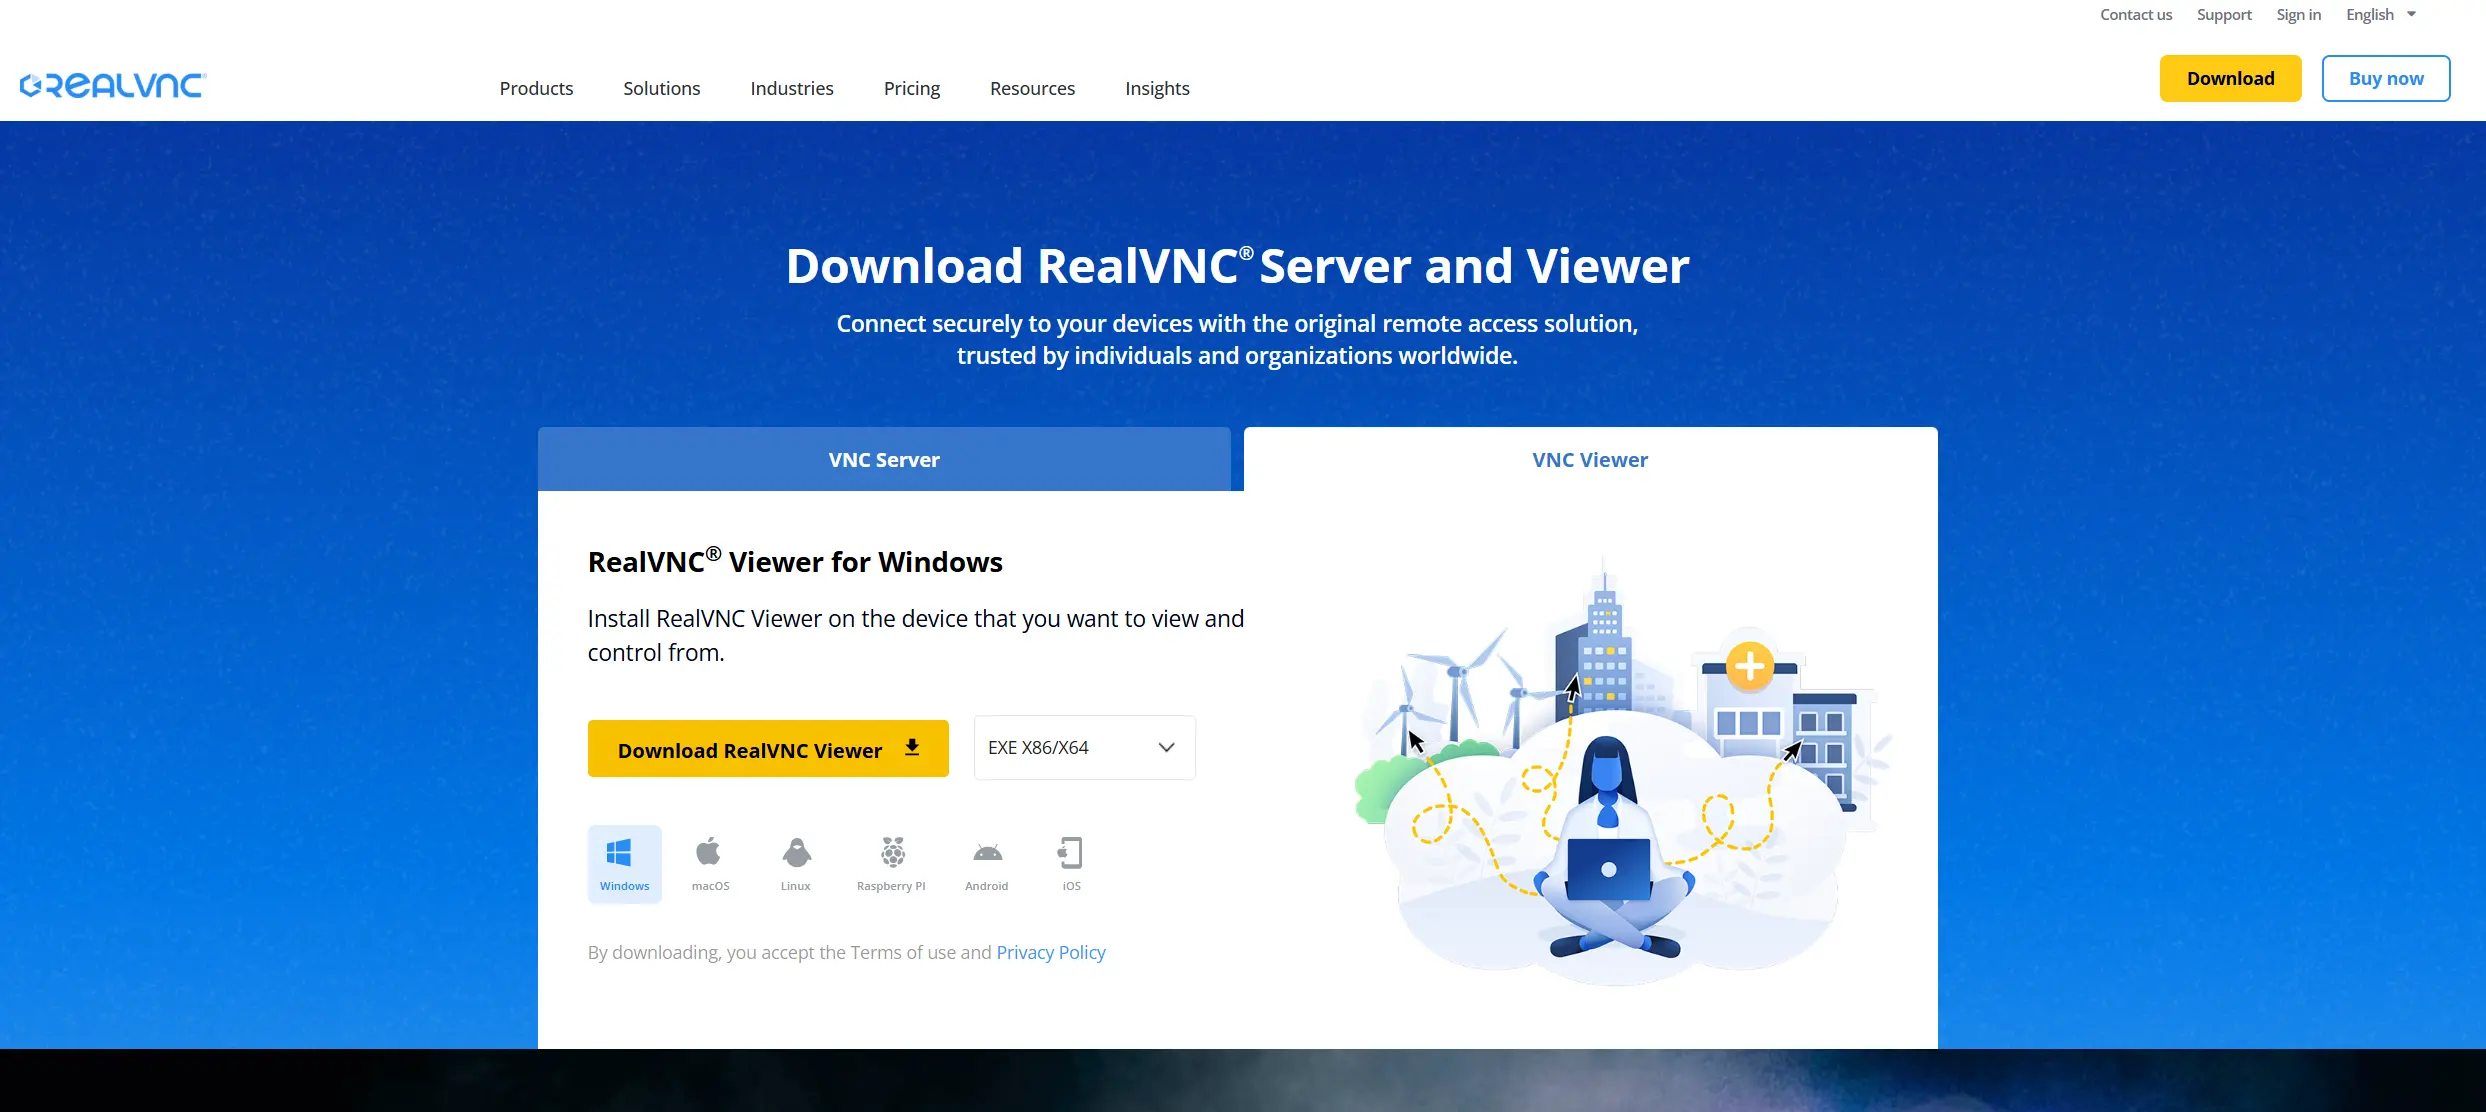The width and height of the screenshot is (2486, 1112).
Task: Pick Android as the download platform
Action: (x=986, y=862)
